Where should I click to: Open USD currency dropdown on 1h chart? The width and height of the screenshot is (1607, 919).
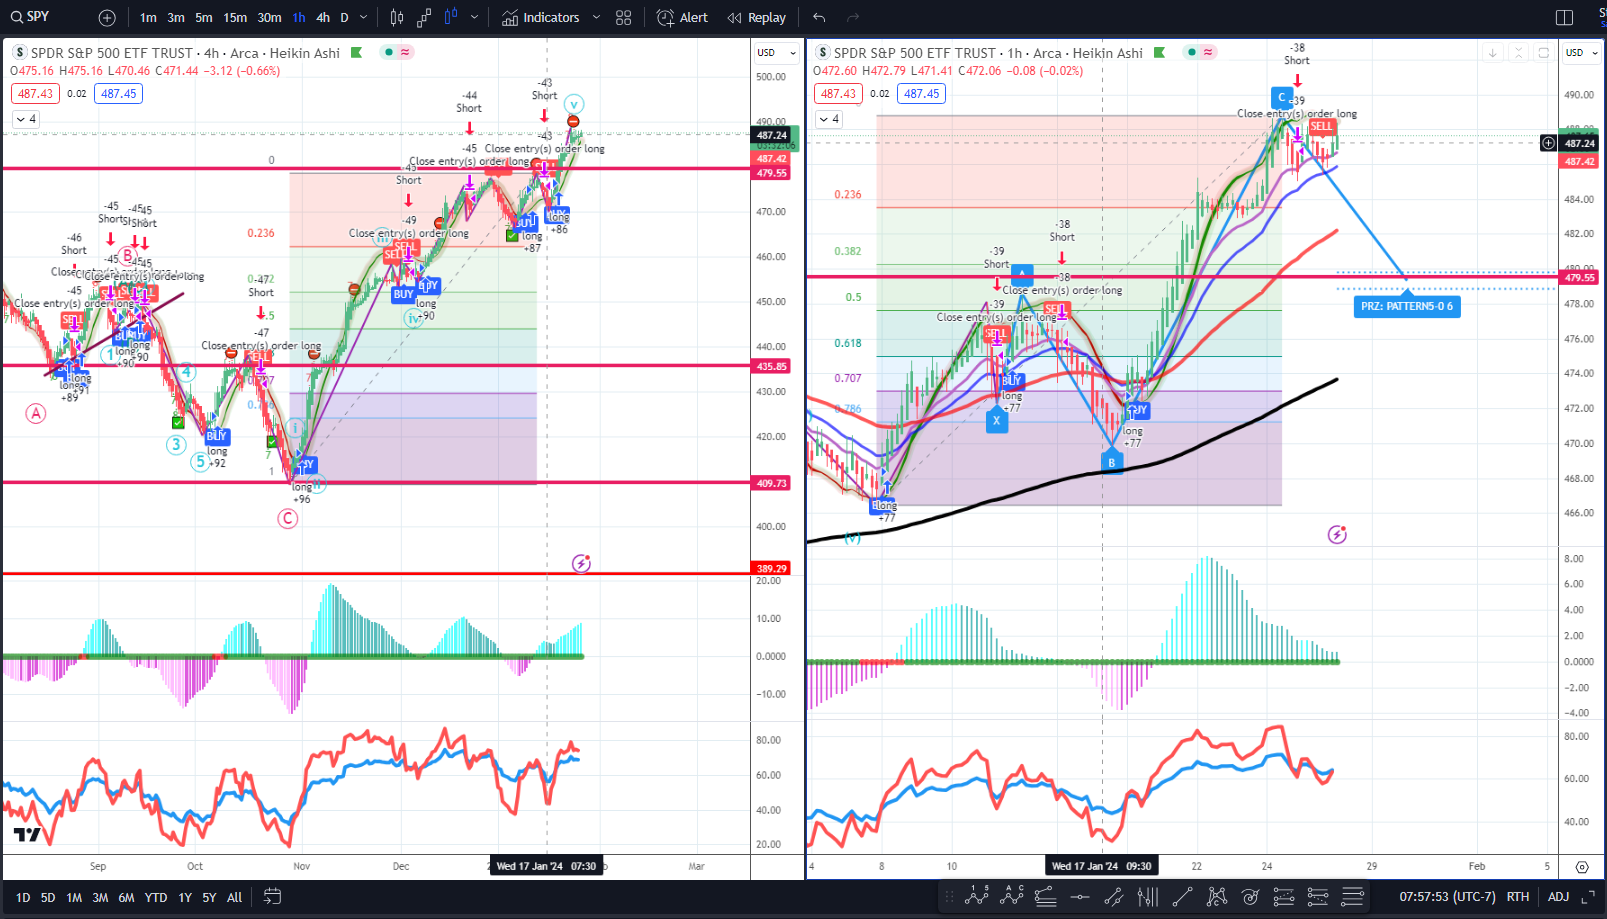click(1584, 52)
